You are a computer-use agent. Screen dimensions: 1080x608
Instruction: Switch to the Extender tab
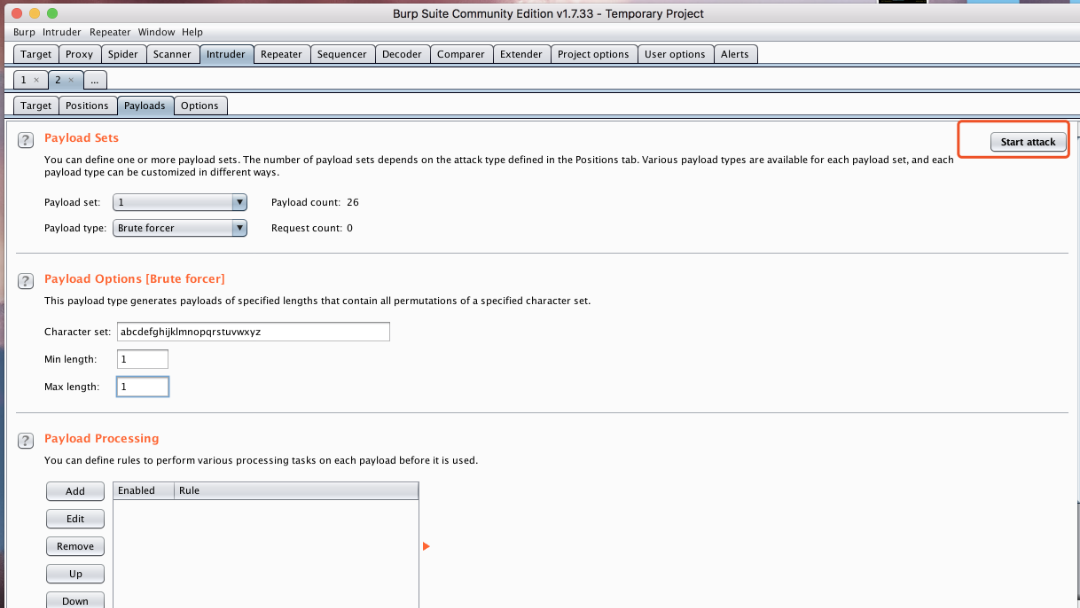pos(521,54)
